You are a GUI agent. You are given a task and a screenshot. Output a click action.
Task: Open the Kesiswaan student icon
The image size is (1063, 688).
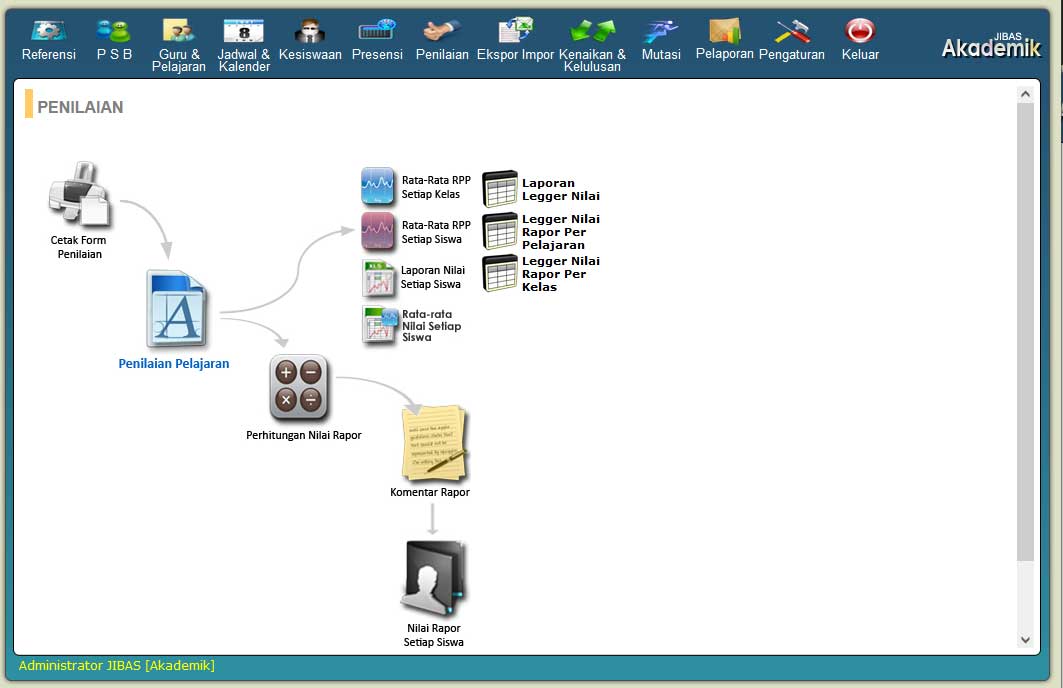tap(310, 31)
